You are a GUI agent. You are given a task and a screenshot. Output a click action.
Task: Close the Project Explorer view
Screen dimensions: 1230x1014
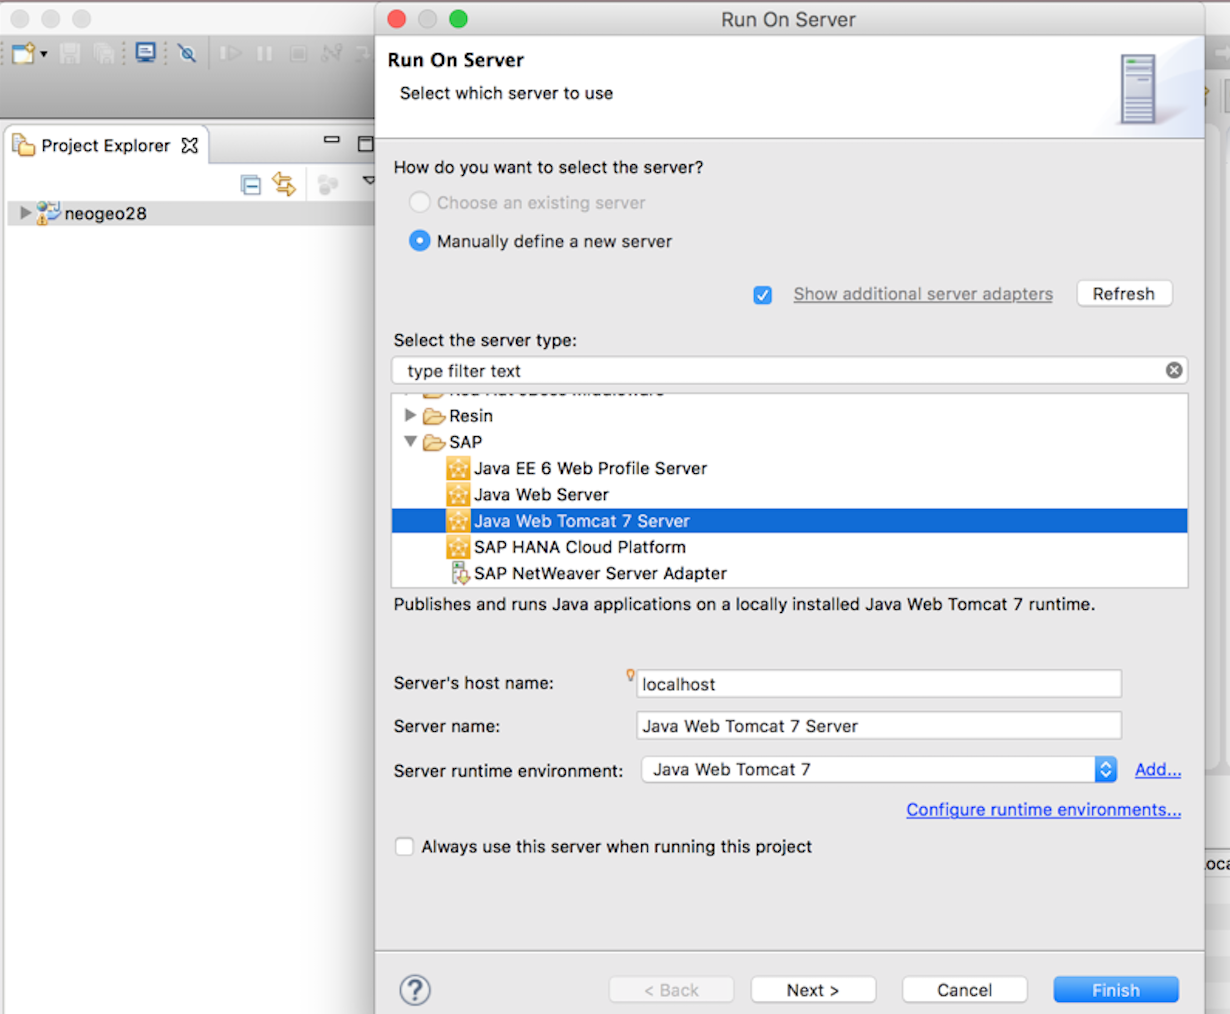click(190, 146)
